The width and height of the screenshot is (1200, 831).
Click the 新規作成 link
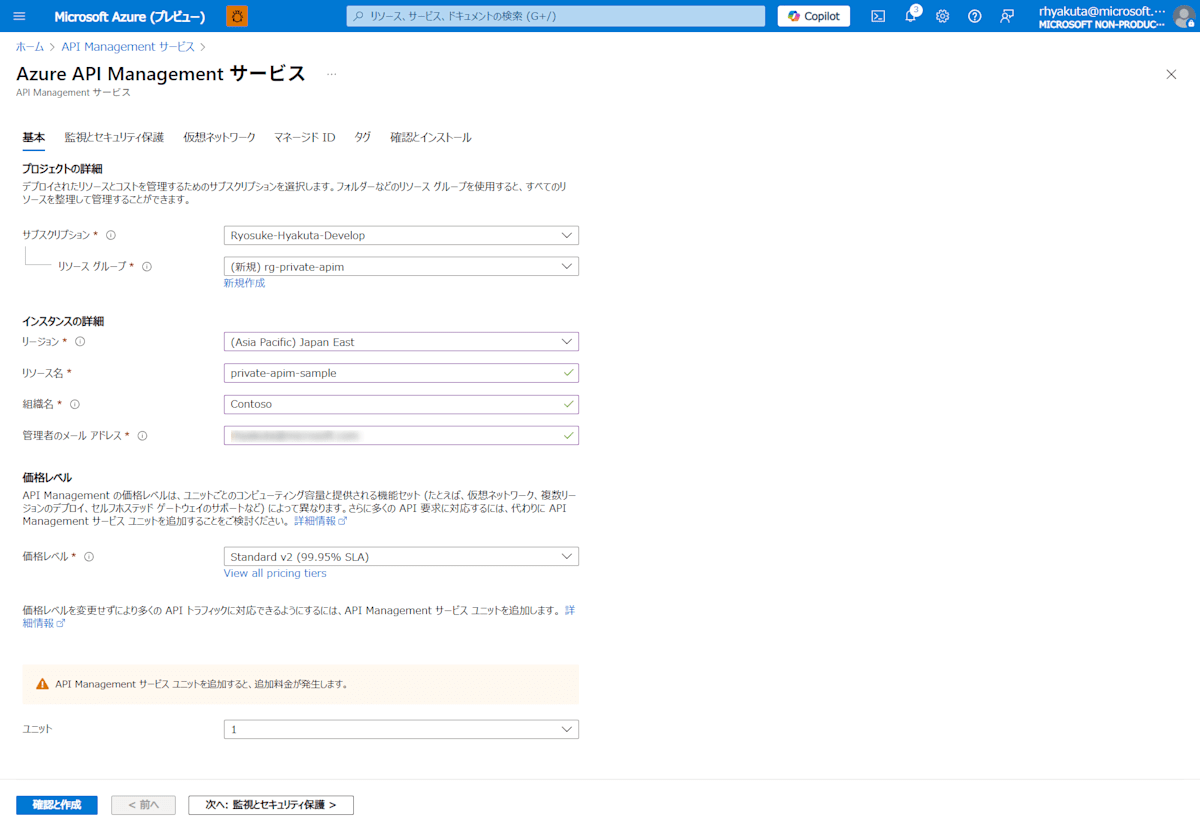click(x=244, y=284)
